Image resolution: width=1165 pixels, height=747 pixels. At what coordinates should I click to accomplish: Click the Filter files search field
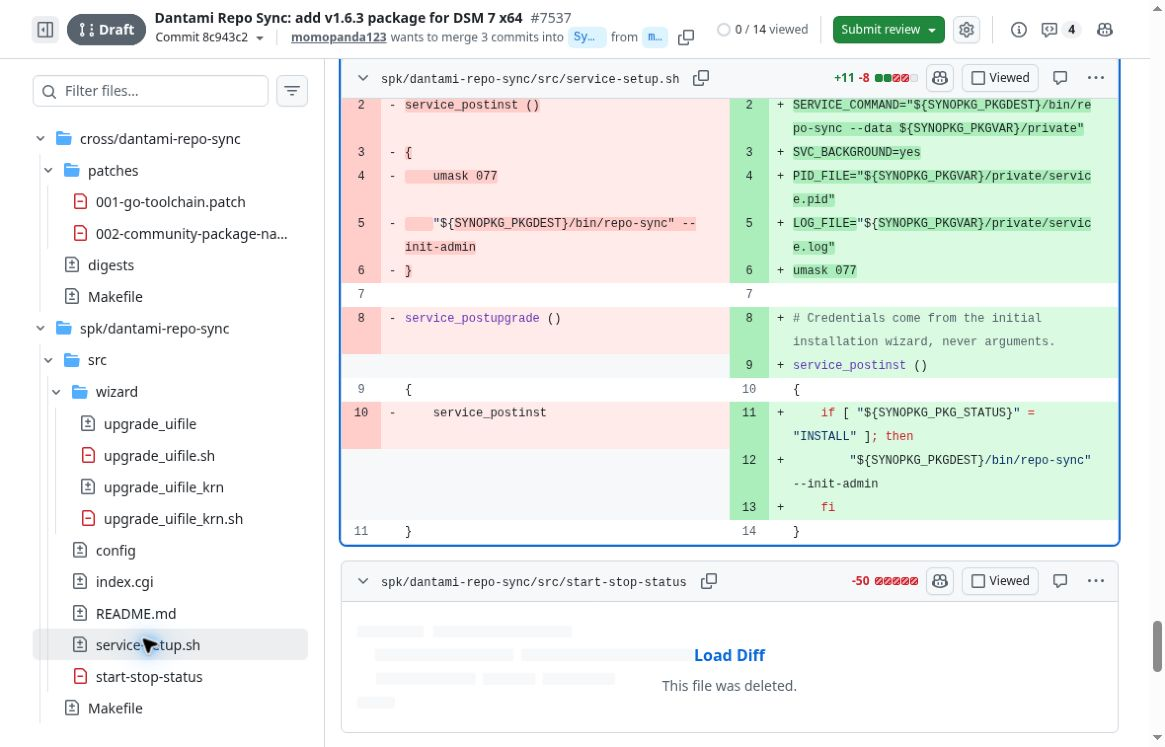point(151,91)
